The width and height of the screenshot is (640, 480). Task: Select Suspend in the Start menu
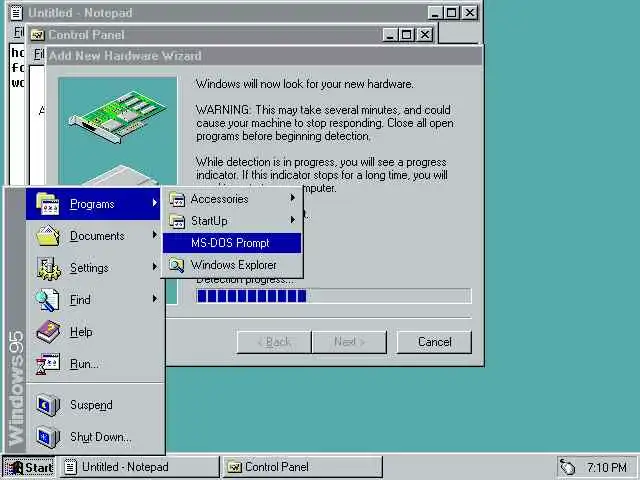click(93, 405)
